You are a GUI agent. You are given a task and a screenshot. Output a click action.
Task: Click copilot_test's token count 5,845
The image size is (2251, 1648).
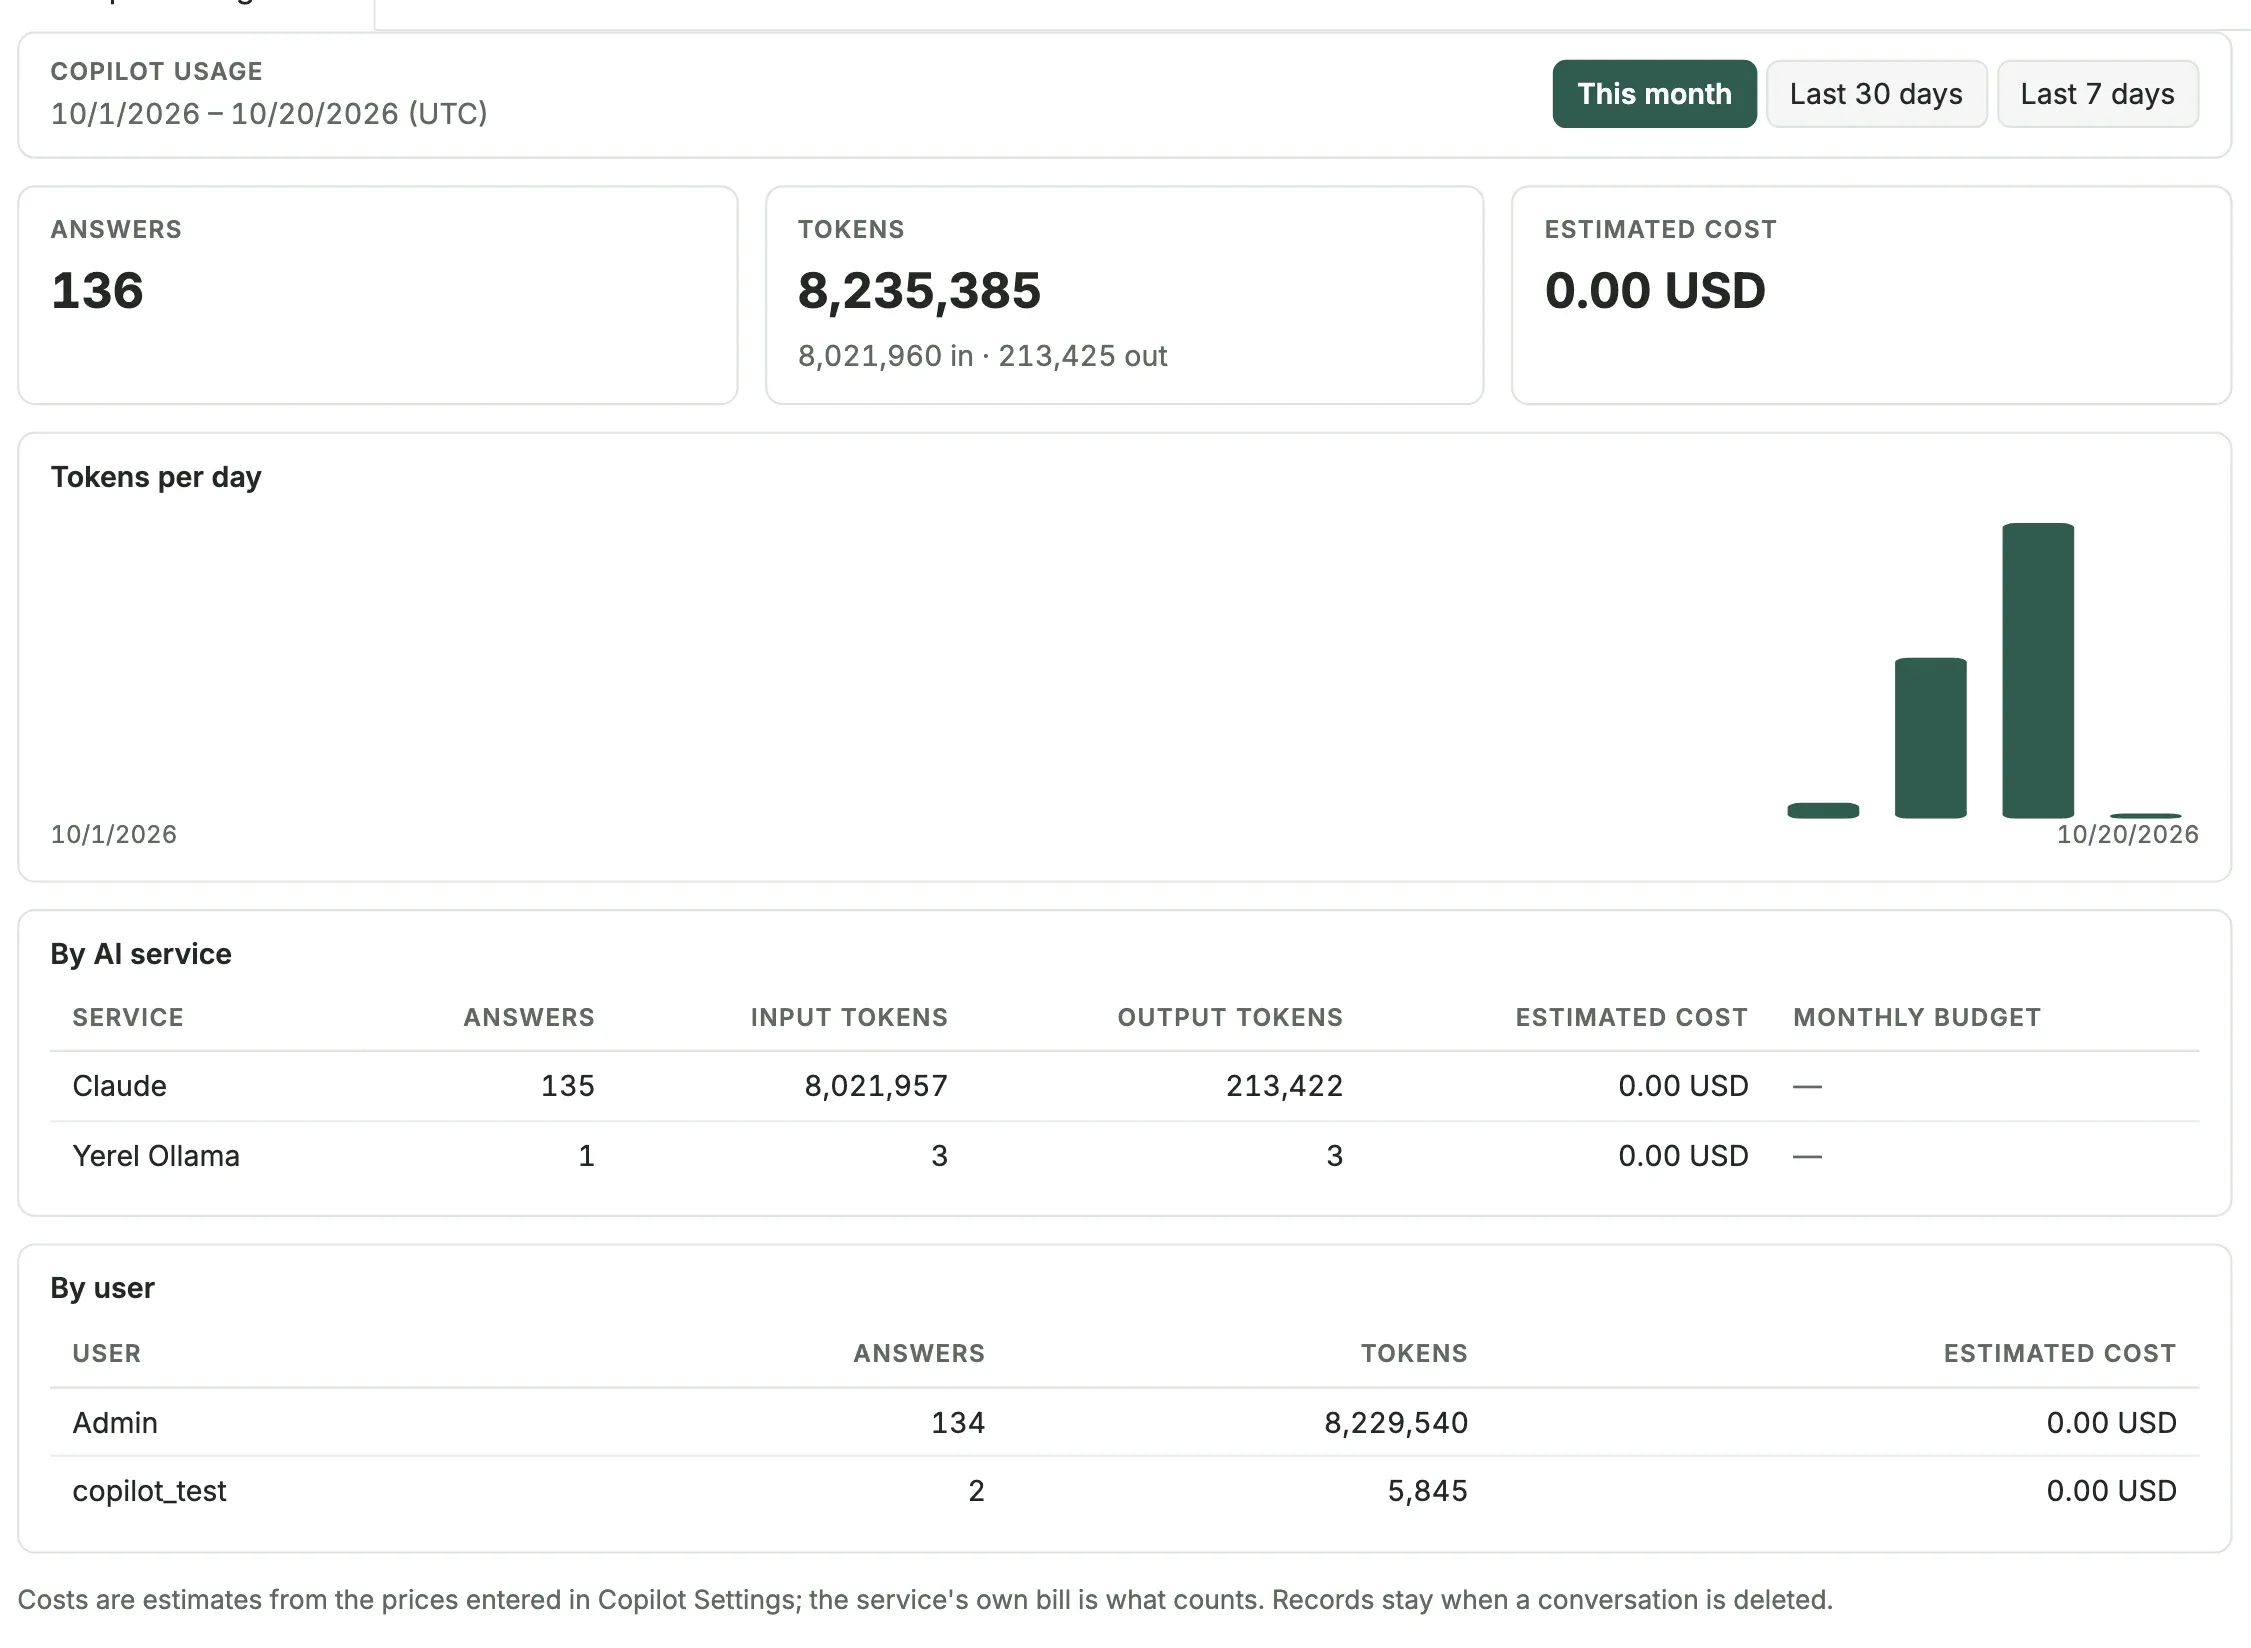pos(1427,1491)
